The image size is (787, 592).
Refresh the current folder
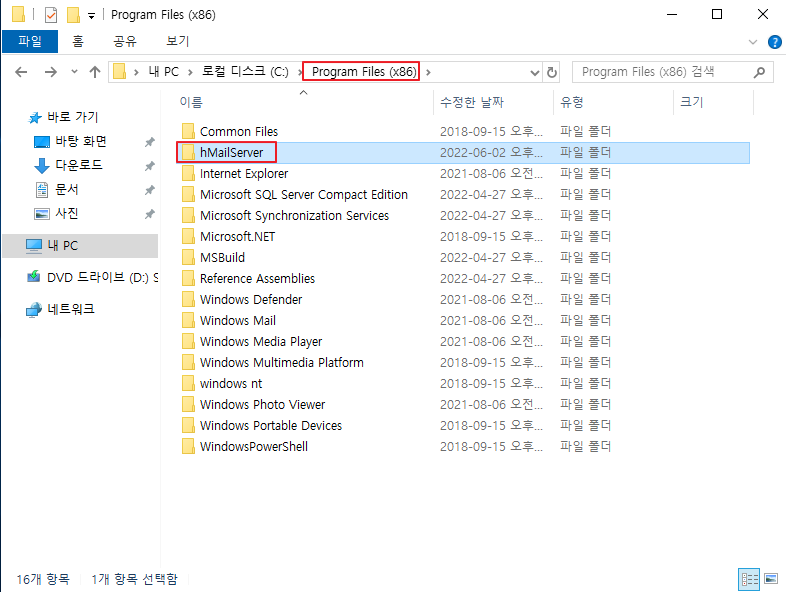coord(552,73)
